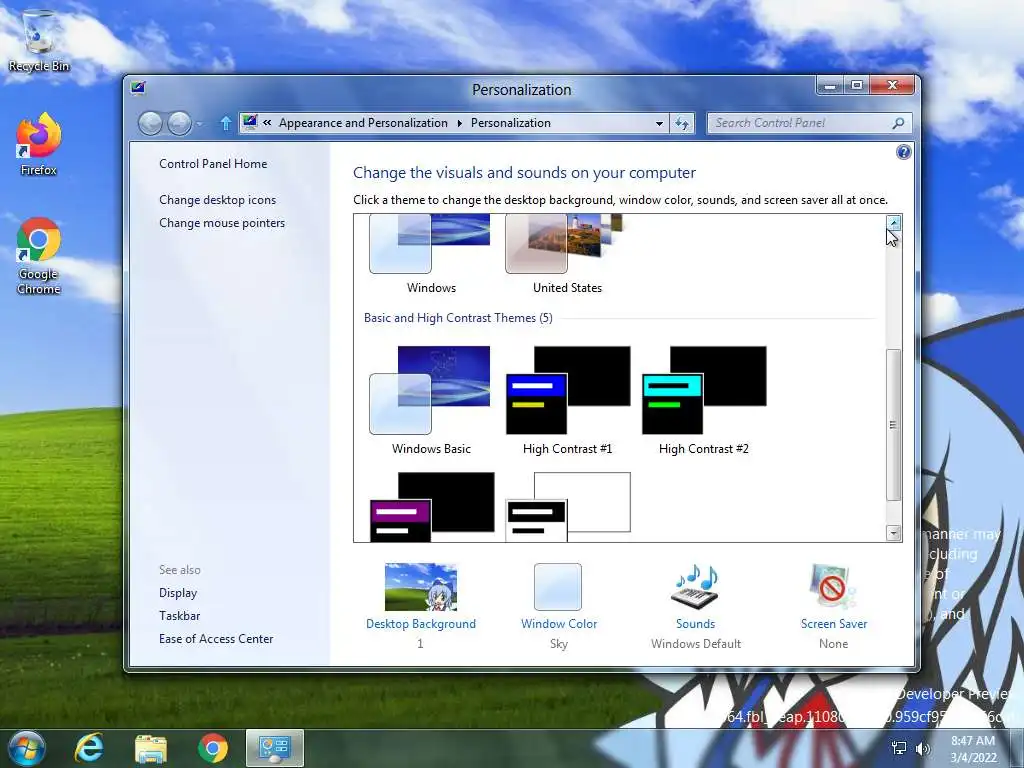1024x768 pixels.
Task: Open Ease of Access Center link
Action: coord(216,639)
